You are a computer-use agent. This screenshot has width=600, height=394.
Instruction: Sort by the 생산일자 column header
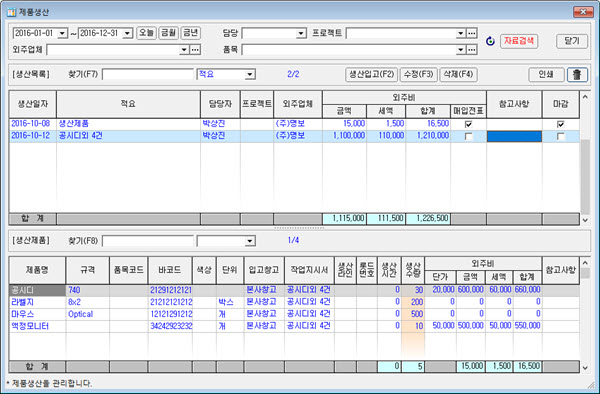[x=33, y=104]
